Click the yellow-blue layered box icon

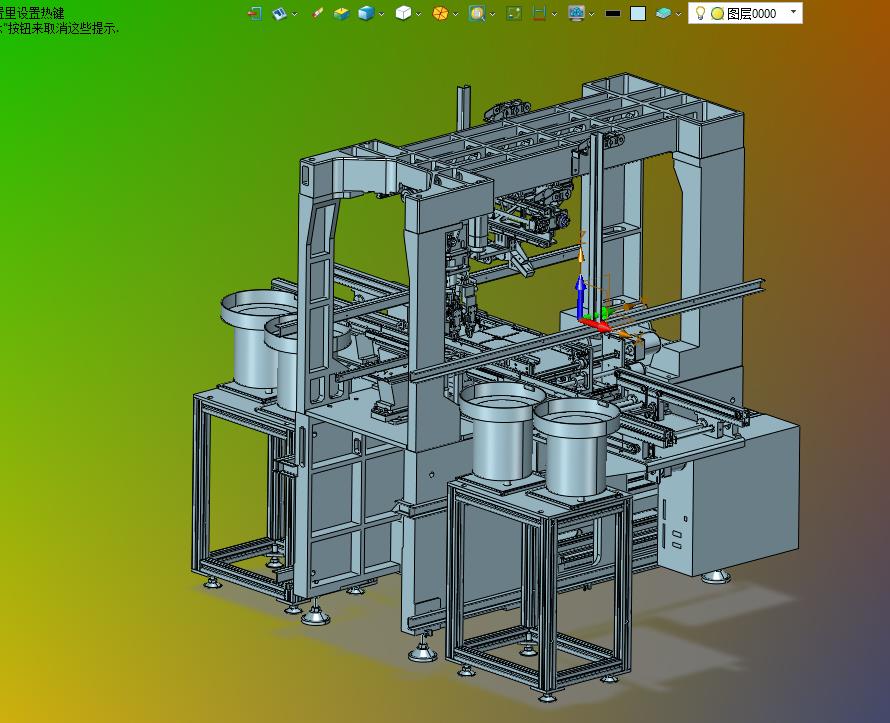coord(341,13)
